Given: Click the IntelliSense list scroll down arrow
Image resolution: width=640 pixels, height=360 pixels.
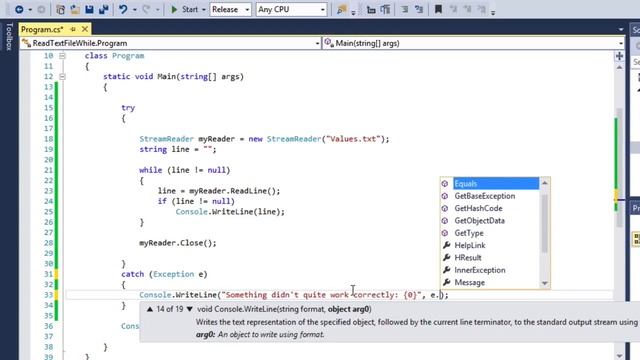Looking at the screenshot, I should click(x=544, y=283).
